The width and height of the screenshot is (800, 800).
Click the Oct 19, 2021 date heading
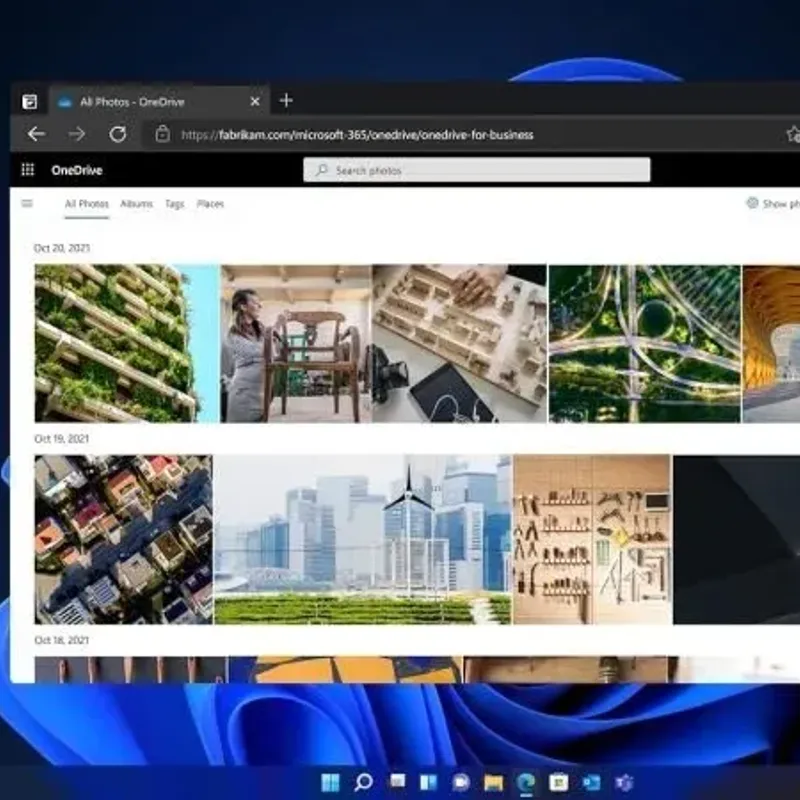[61, 439]
